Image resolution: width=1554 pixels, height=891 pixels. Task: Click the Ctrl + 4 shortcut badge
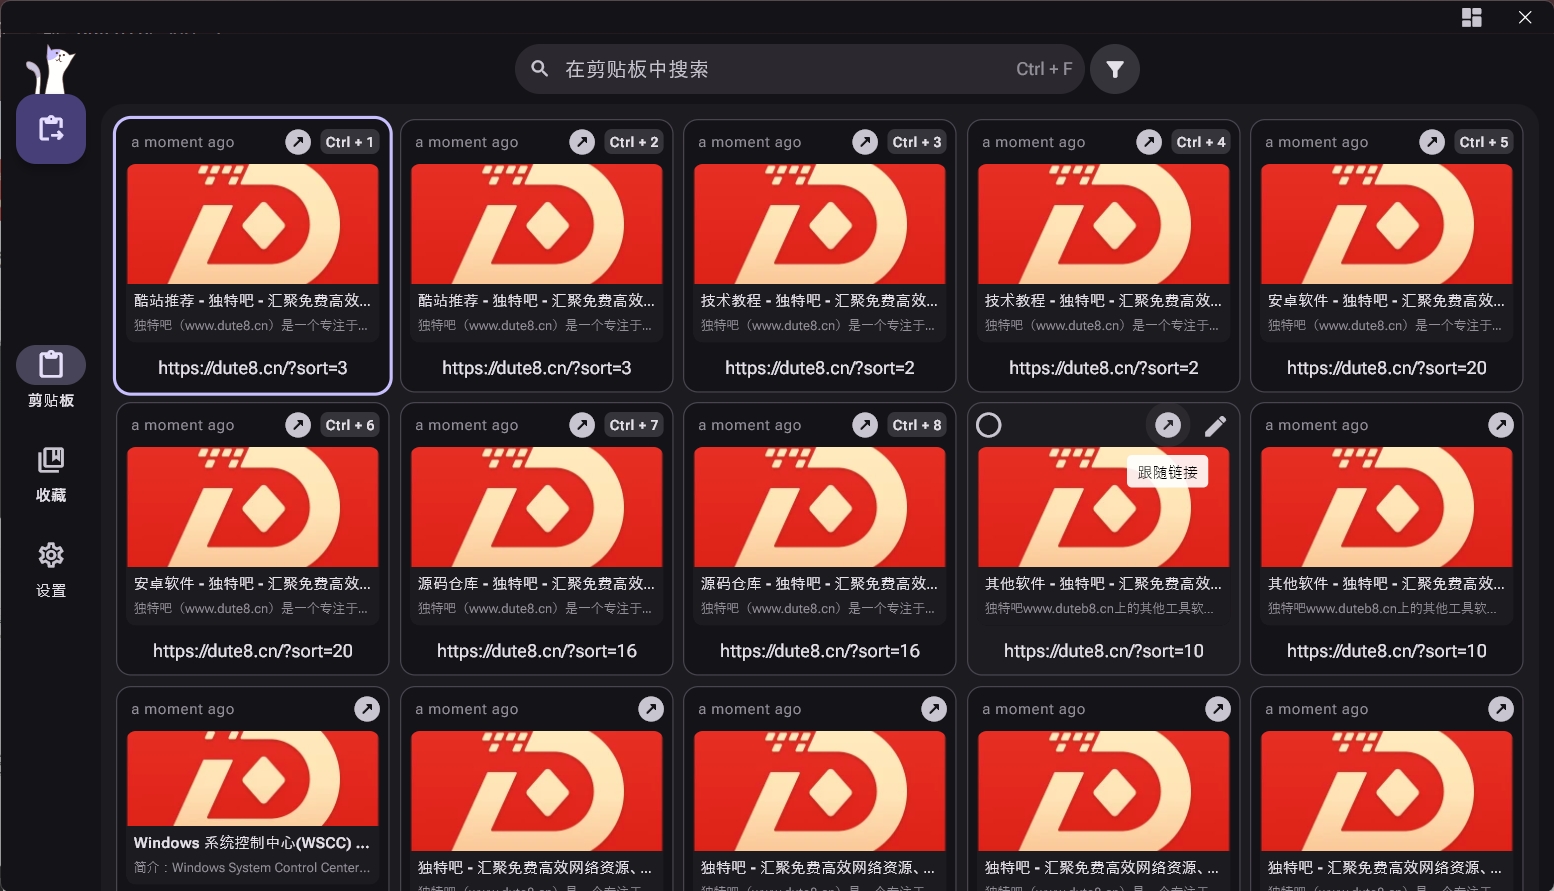[1200, 142]
